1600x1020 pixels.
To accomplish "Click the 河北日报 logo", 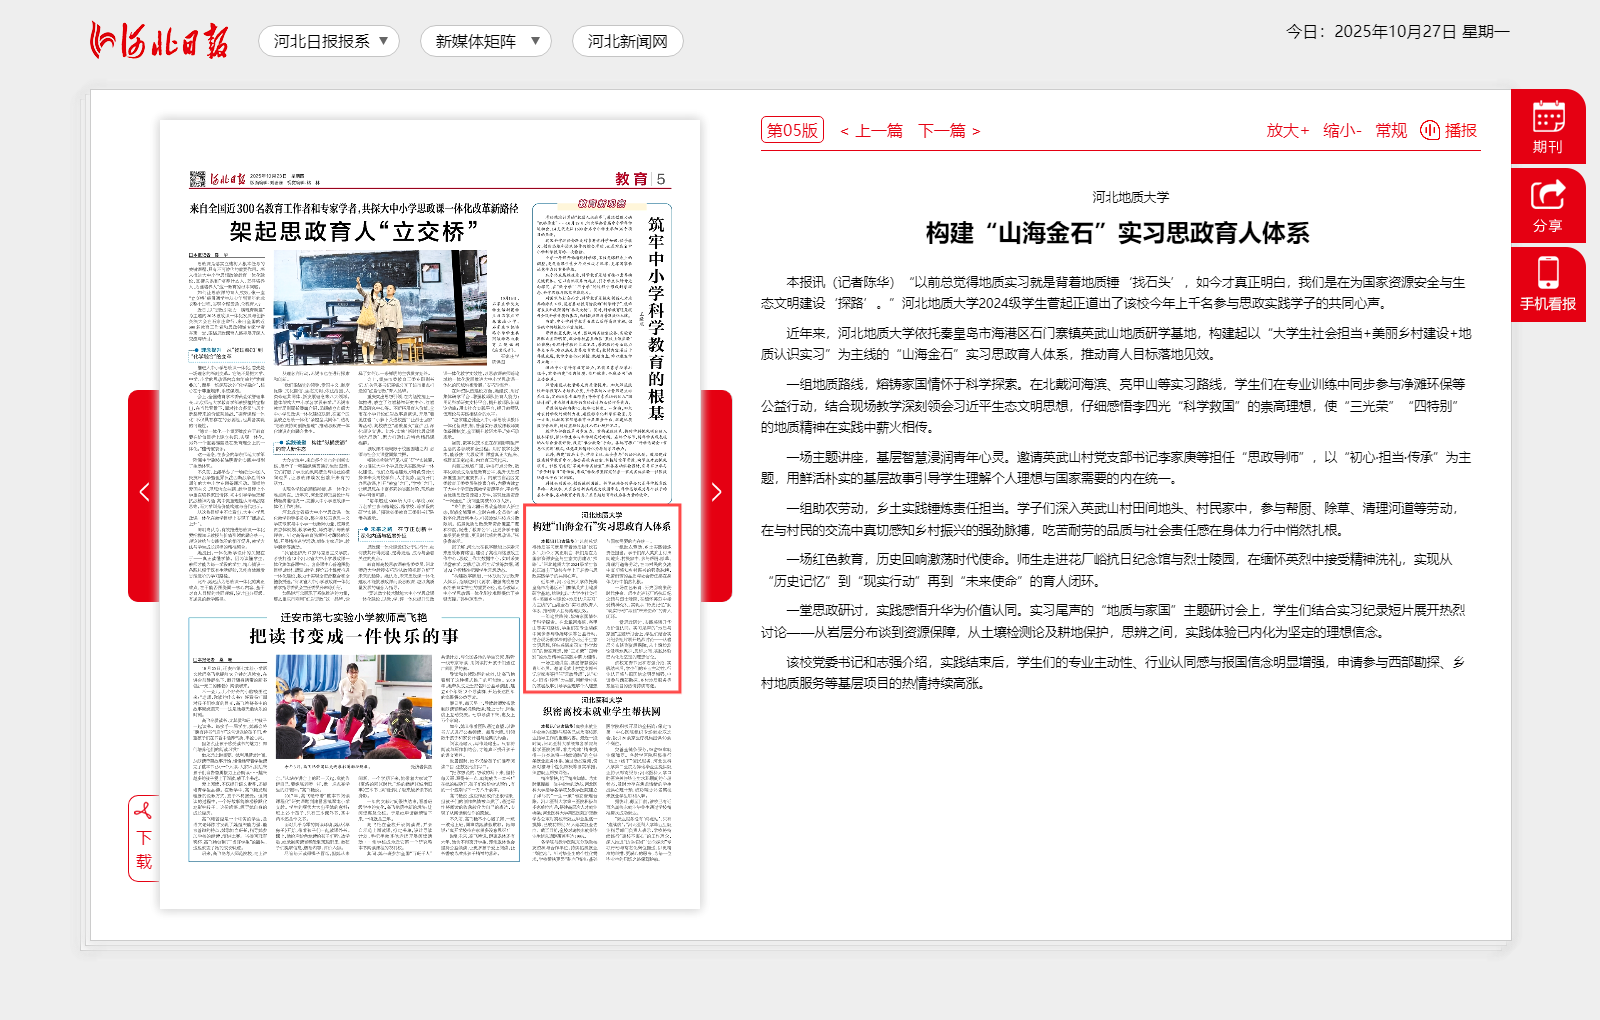I will click(x=159, y=41).
